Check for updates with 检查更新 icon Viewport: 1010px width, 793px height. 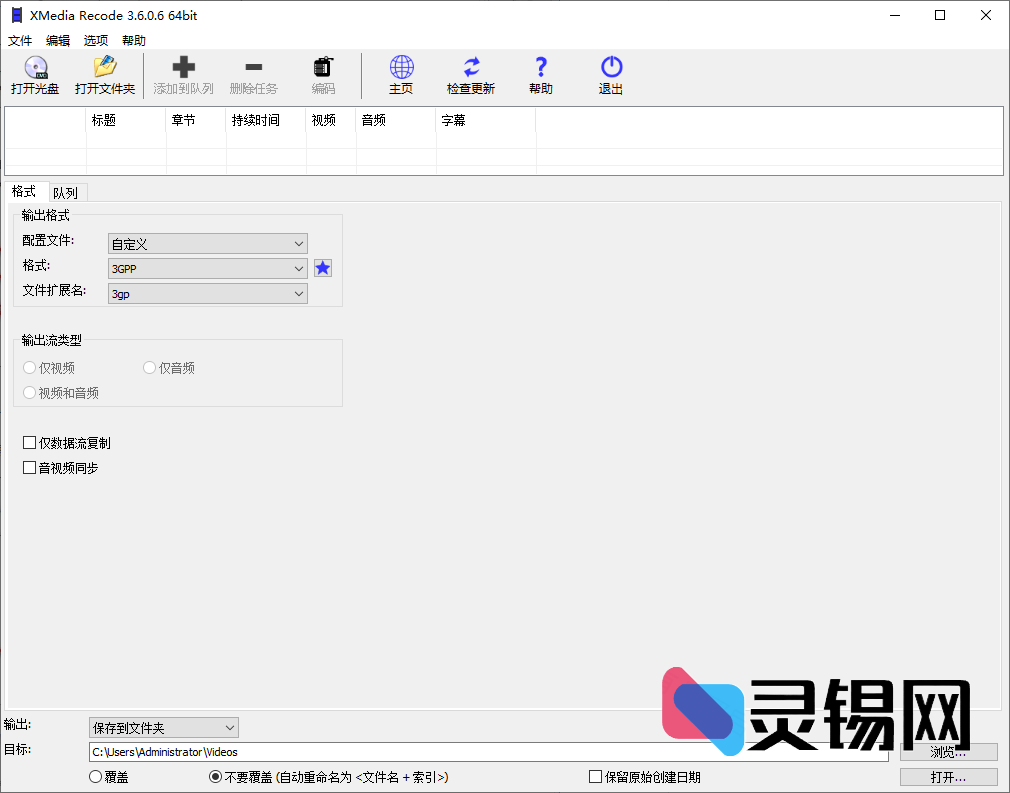470,75
